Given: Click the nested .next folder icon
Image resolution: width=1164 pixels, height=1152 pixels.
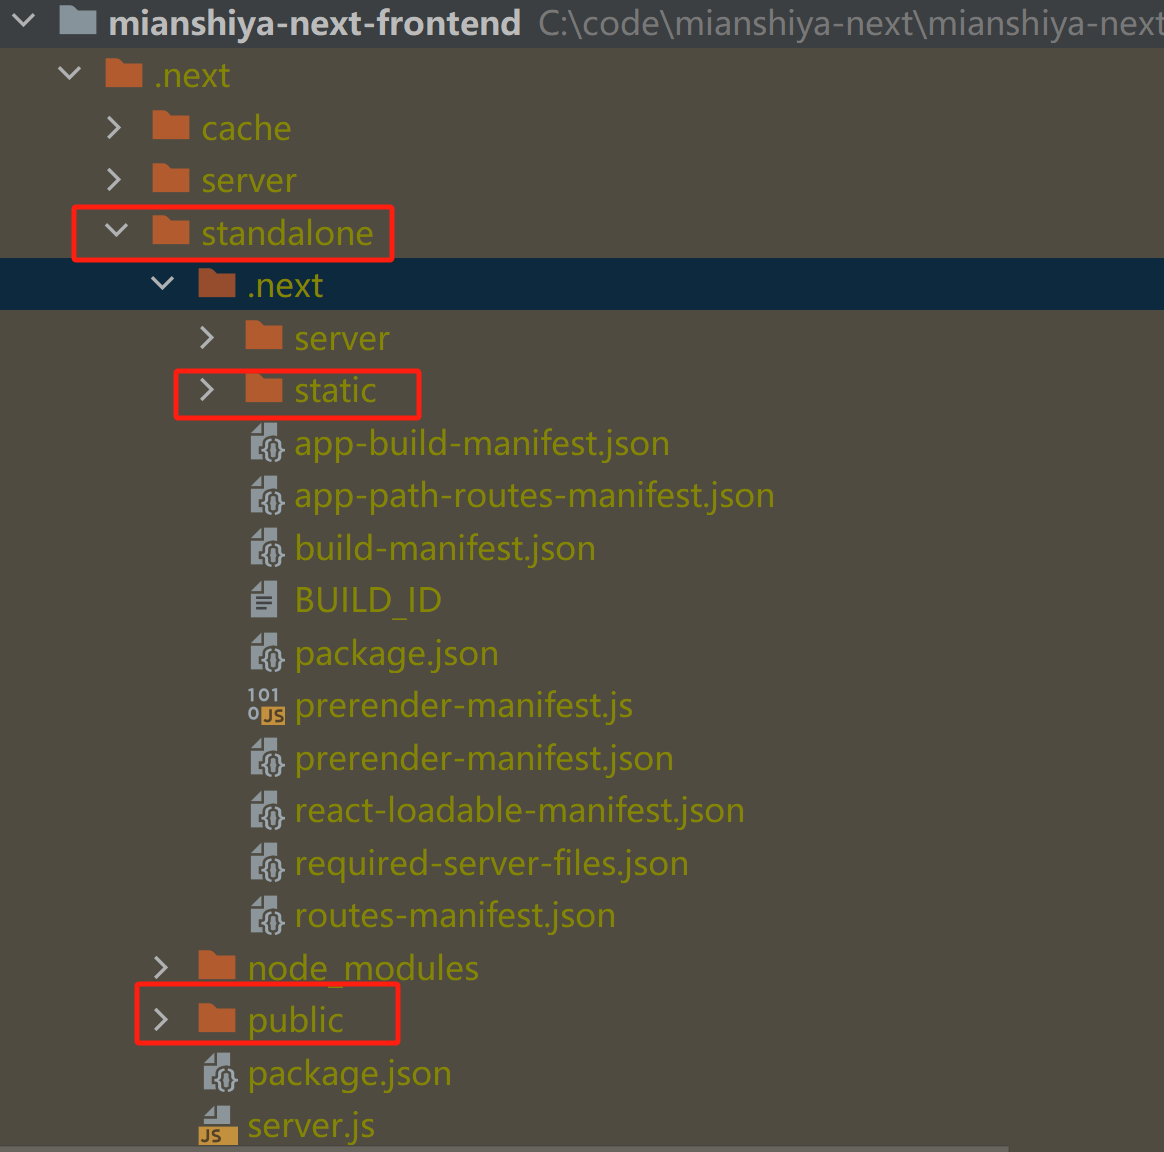Looking at the screenshot, I should click(x=217, y=283).
